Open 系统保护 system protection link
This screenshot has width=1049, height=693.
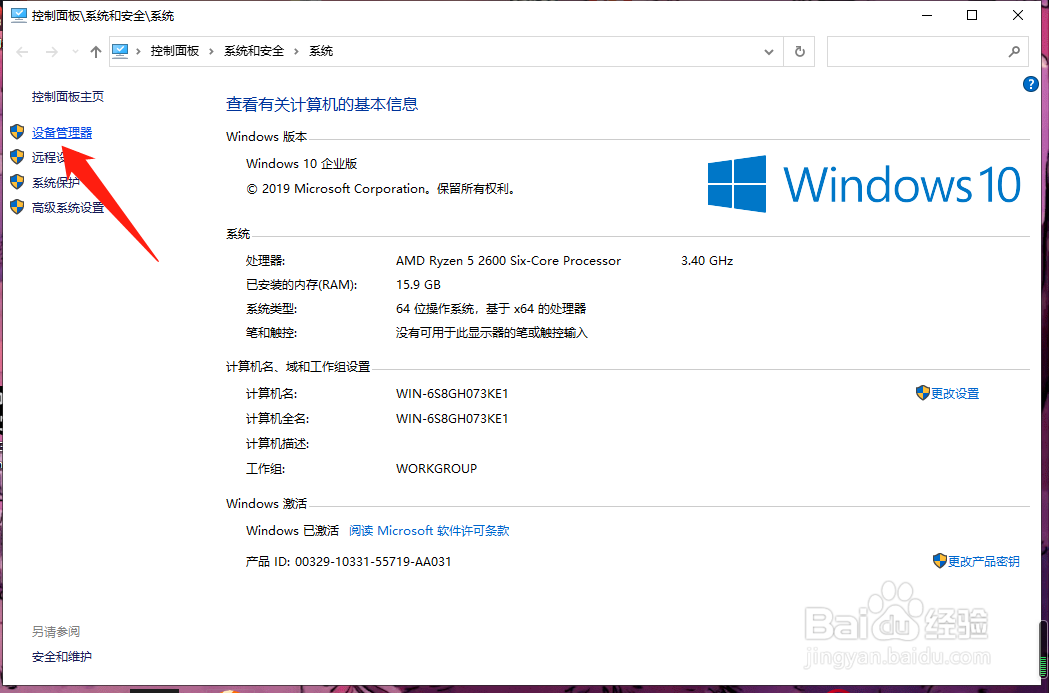point(56,183)
